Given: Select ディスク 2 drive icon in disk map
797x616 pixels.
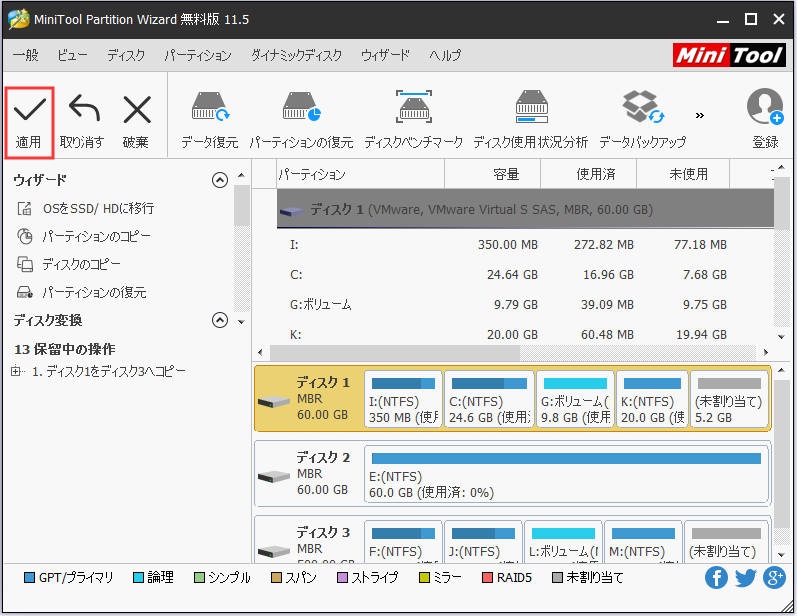Looking at the screenshot, I should (273, 477).
